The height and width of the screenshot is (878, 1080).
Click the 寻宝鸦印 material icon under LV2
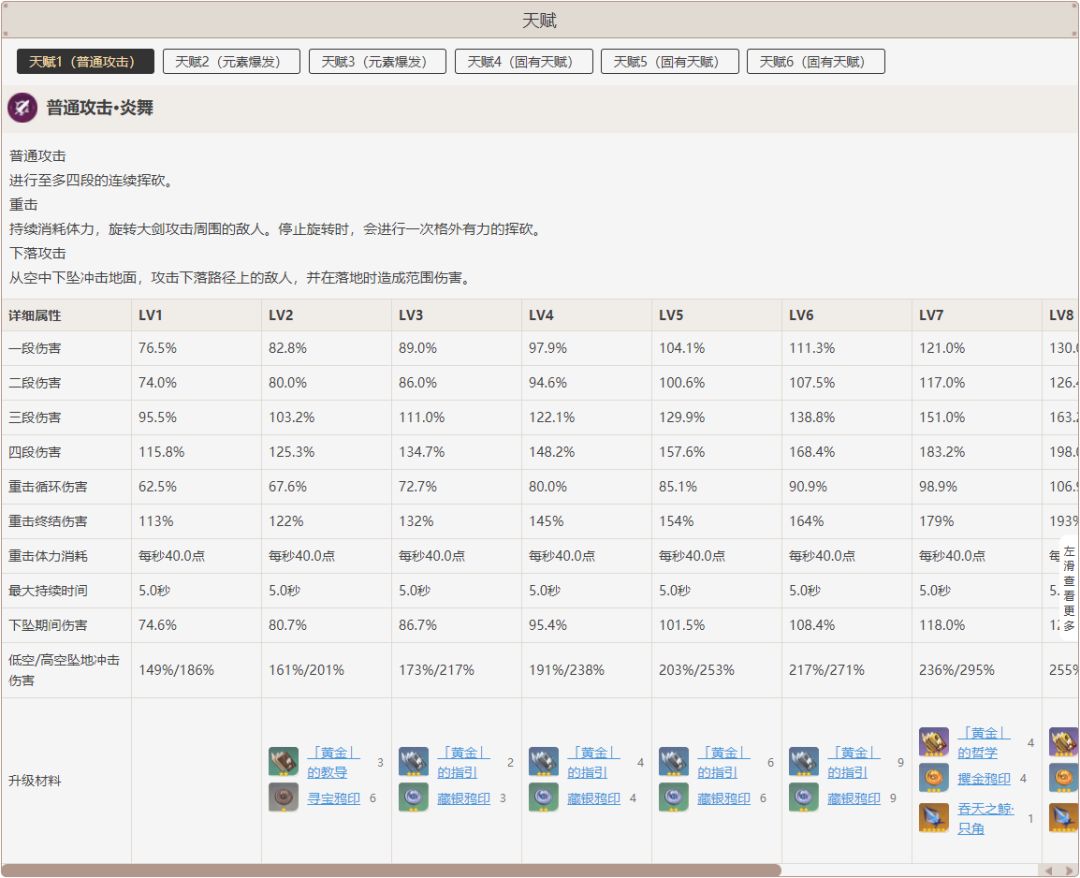point(283,797)
